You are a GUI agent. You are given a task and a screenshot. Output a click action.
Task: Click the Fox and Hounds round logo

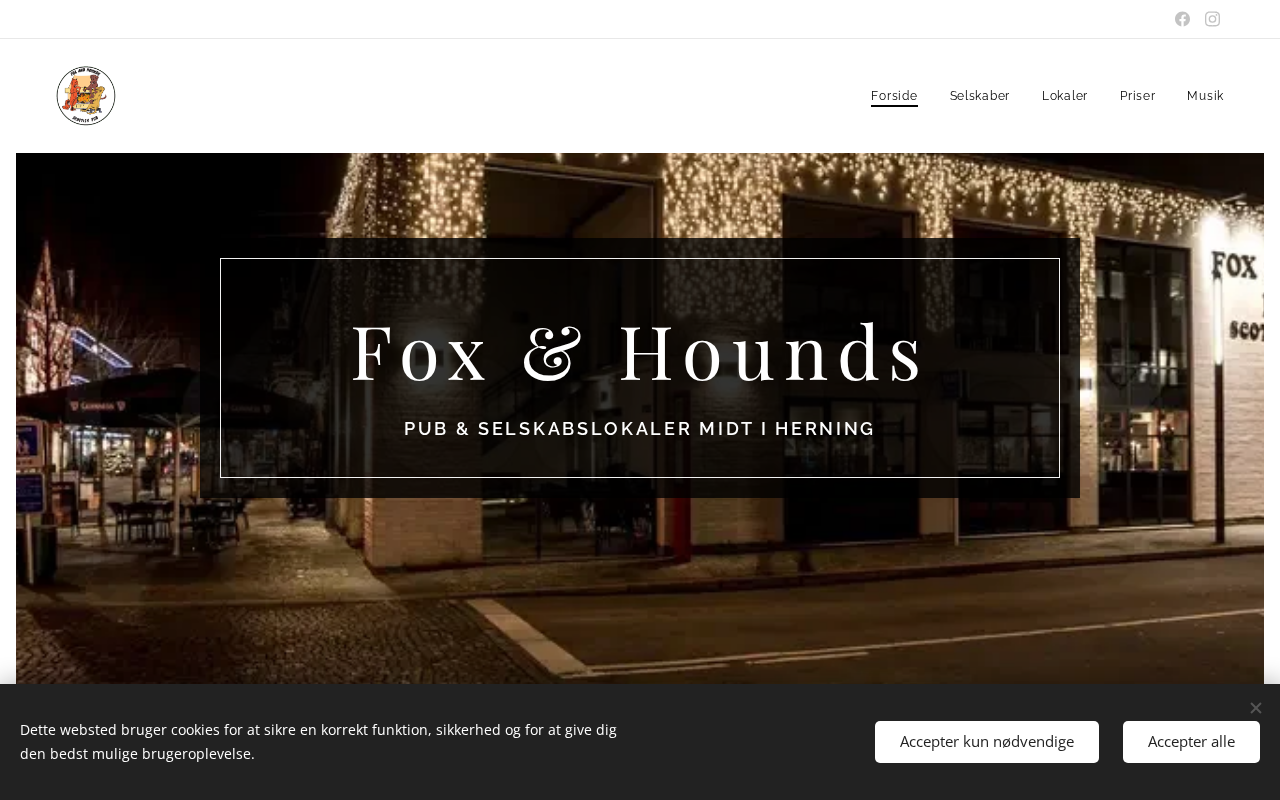coord(86,96)
